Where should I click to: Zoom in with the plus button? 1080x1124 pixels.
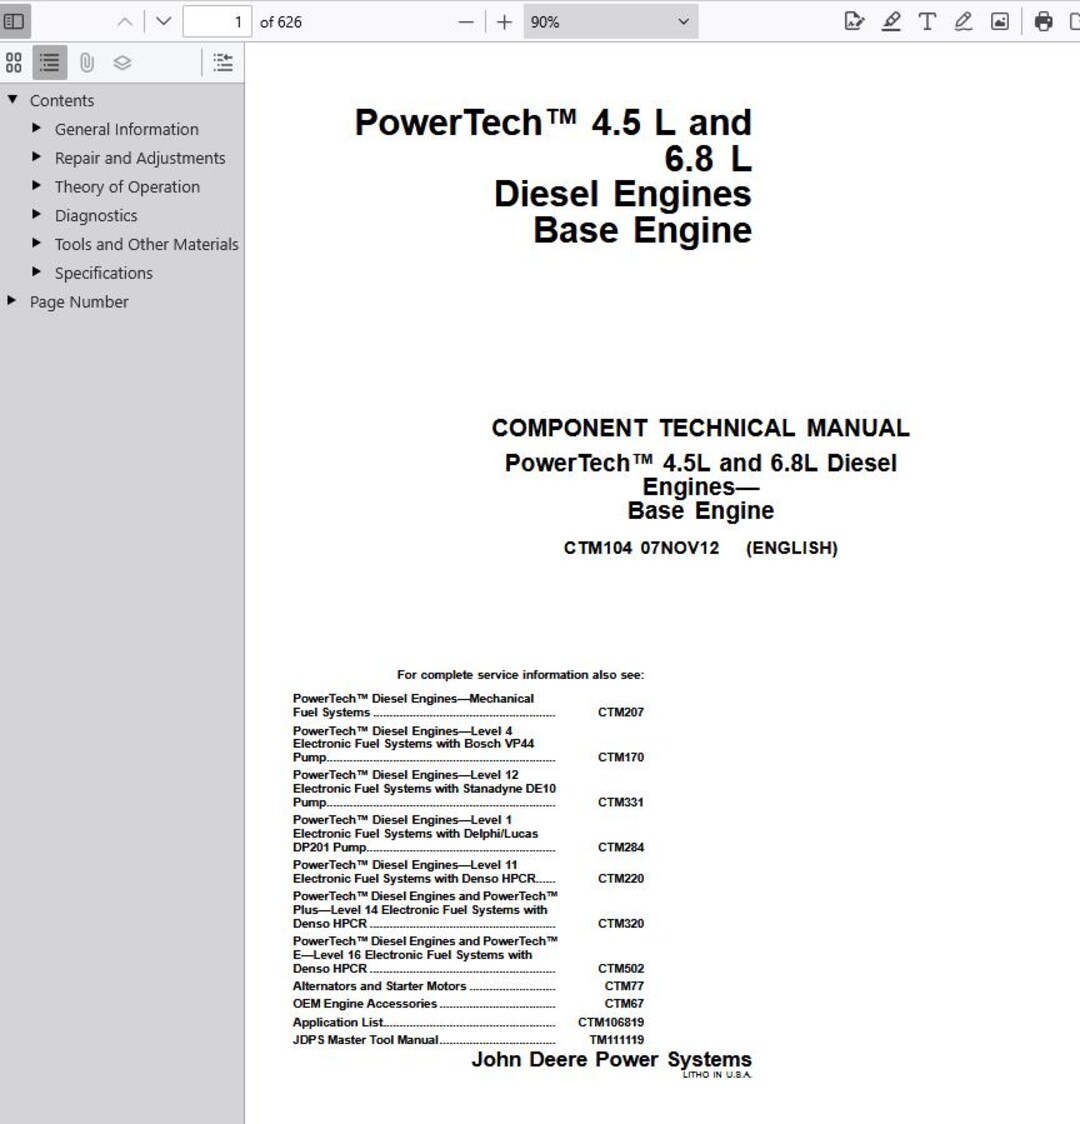point(505,22)
